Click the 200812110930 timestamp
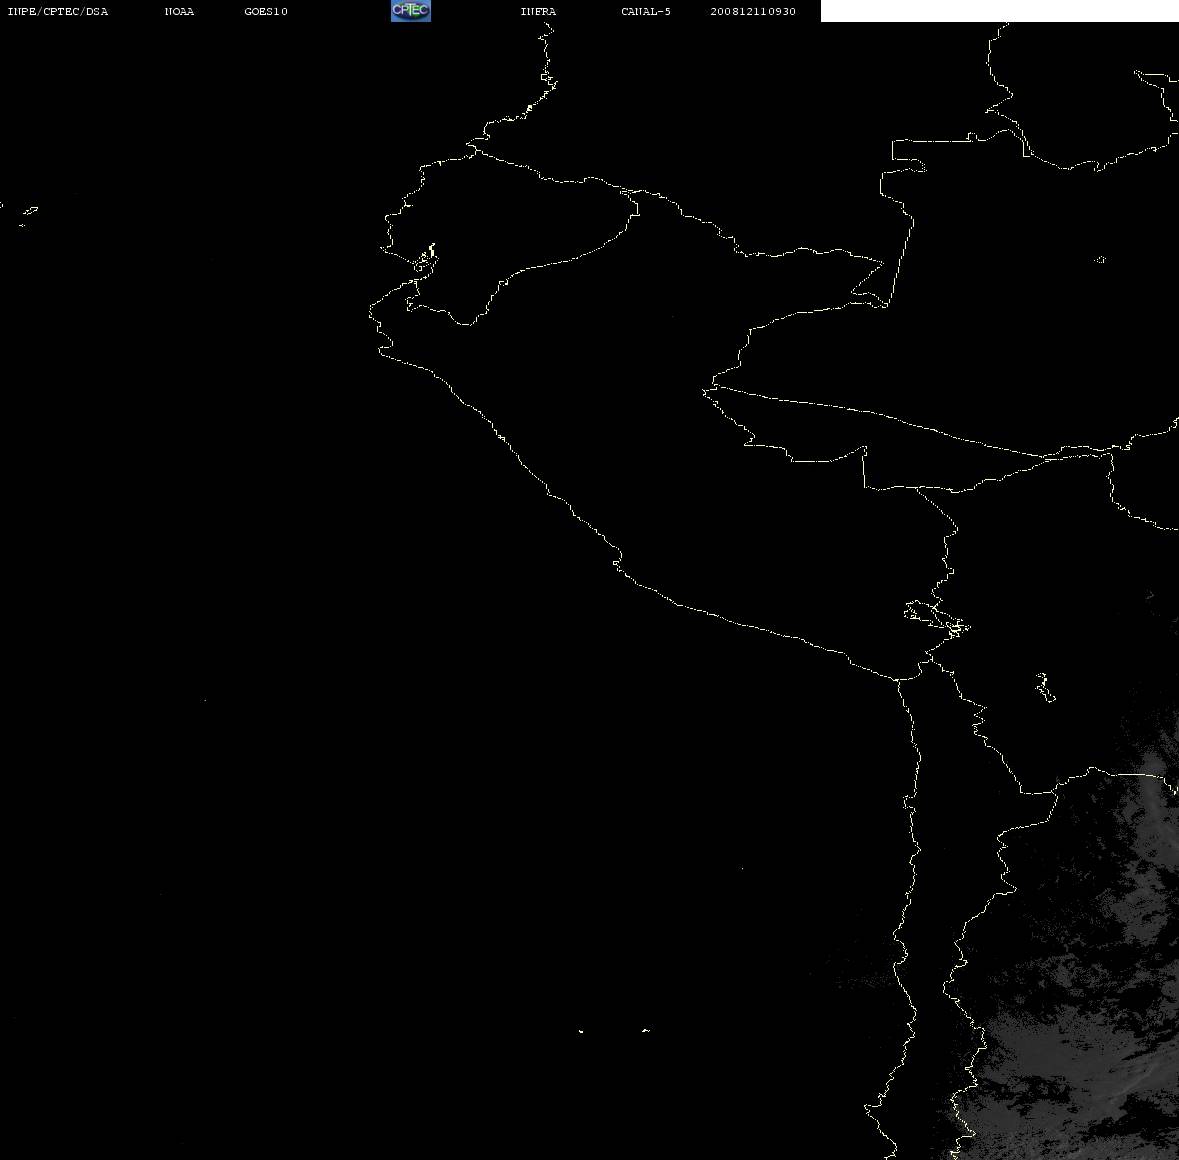 753,11
